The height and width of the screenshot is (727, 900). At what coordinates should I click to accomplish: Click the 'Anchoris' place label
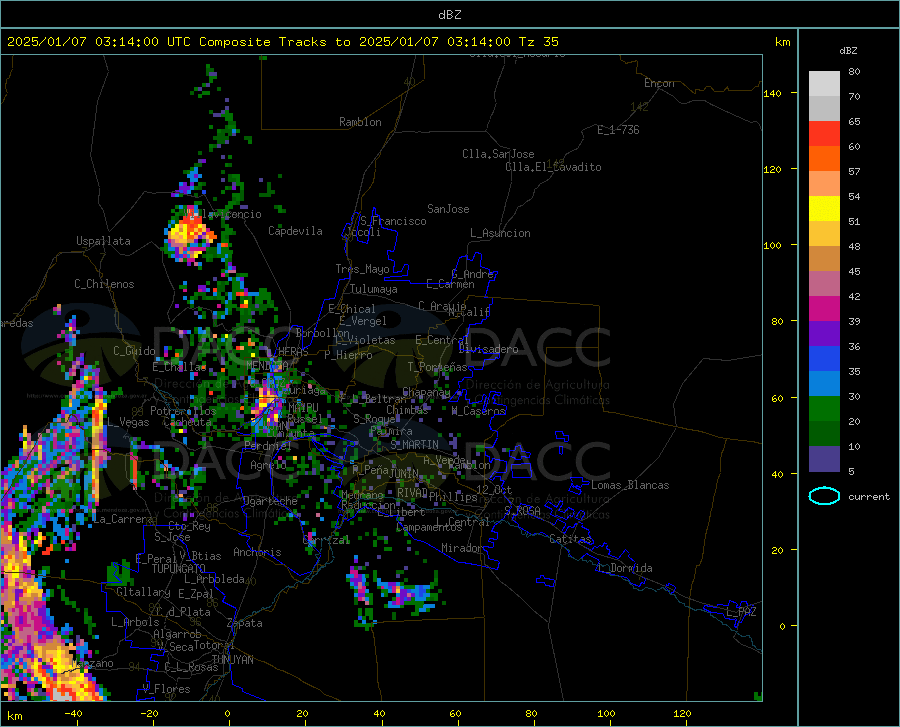(x=257, y=552)
